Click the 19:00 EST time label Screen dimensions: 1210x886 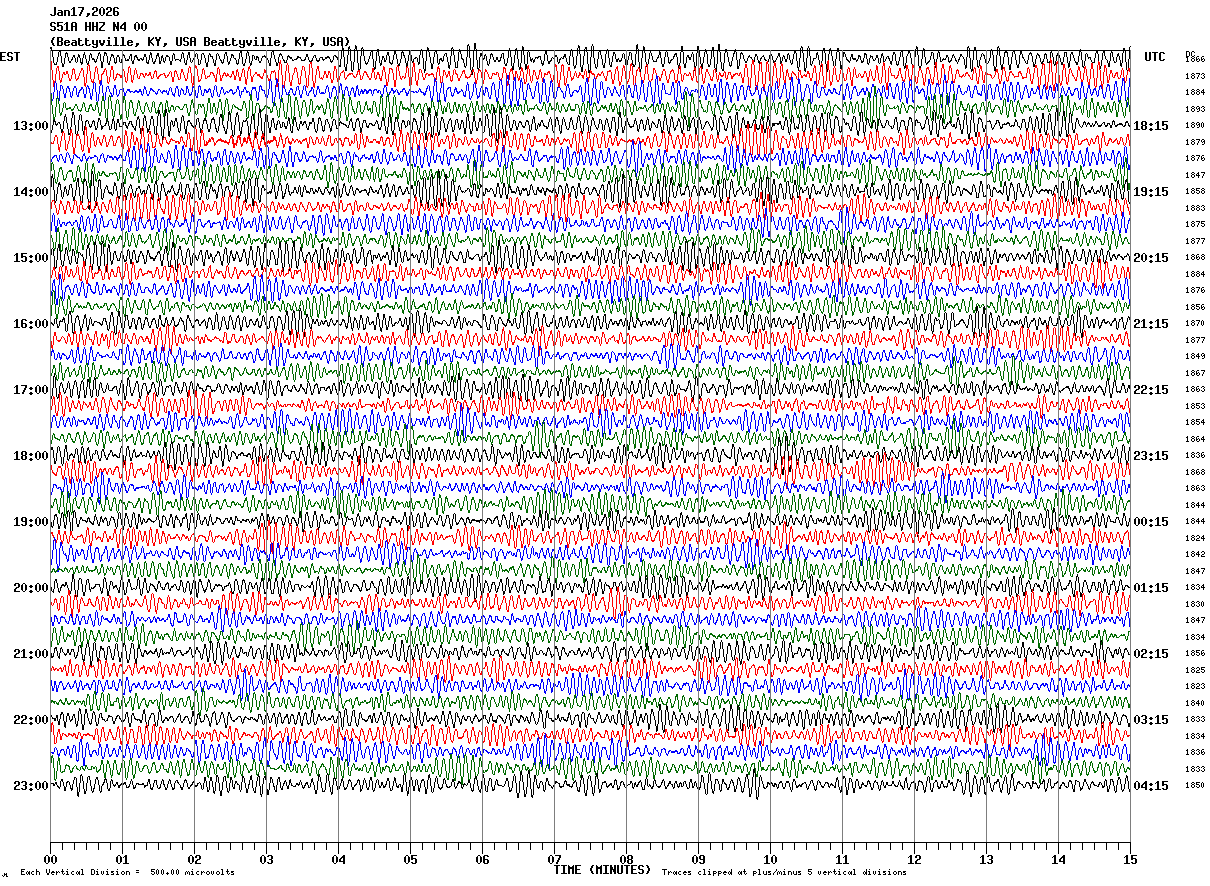30,522
